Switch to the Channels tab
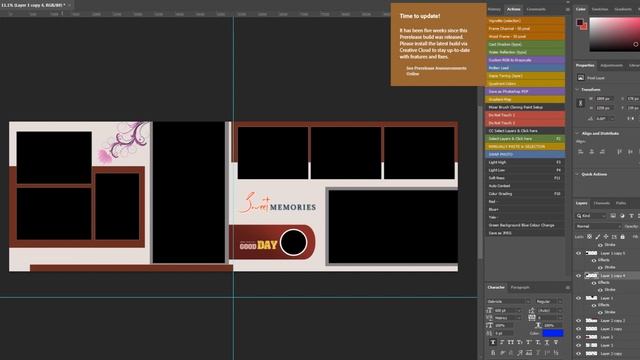640x360 pixels. [602, 203]
